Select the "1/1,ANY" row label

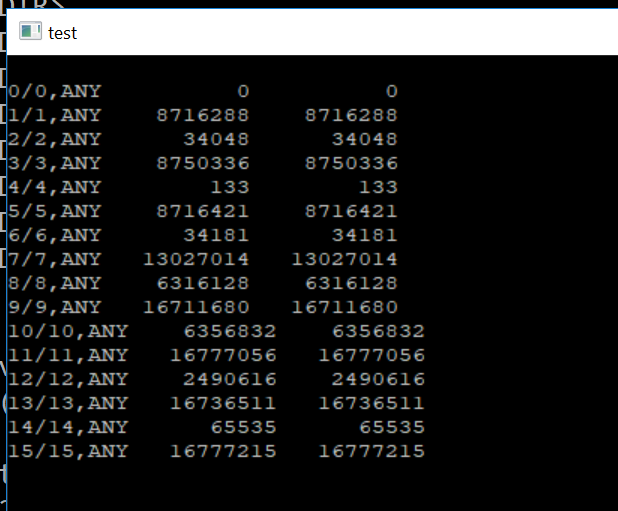(x=55, y=115)
